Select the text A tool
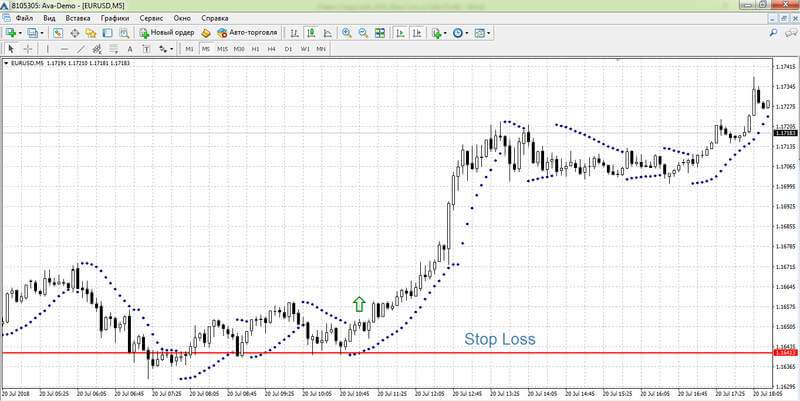Viewport: 800px width, 401px height. tap(130, 49)
